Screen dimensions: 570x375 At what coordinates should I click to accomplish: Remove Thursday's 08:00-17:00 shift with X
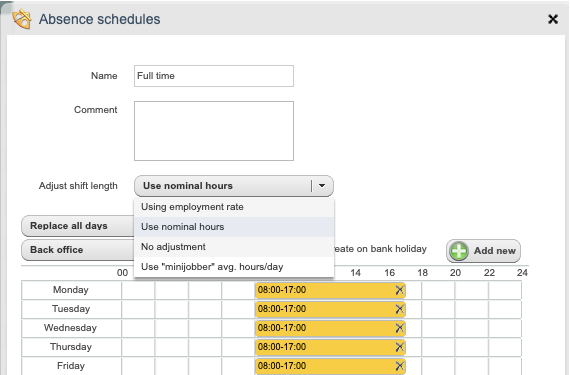tap(399, 347)
